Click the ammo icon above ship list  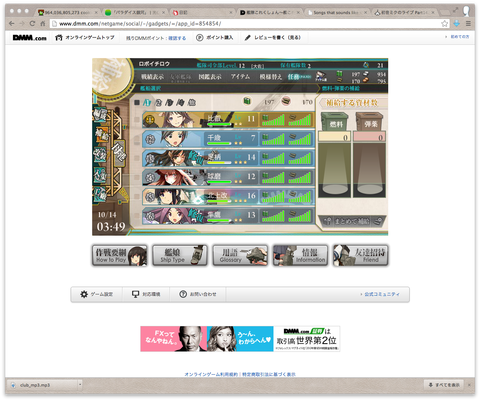pos(286,101)
